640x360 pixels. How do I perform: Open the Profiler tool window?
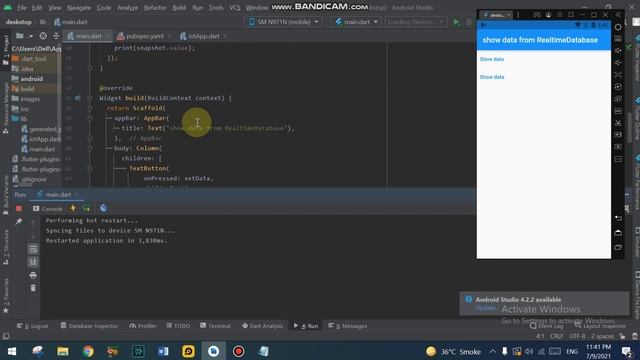pyautogui.click(x=143, y=326)
